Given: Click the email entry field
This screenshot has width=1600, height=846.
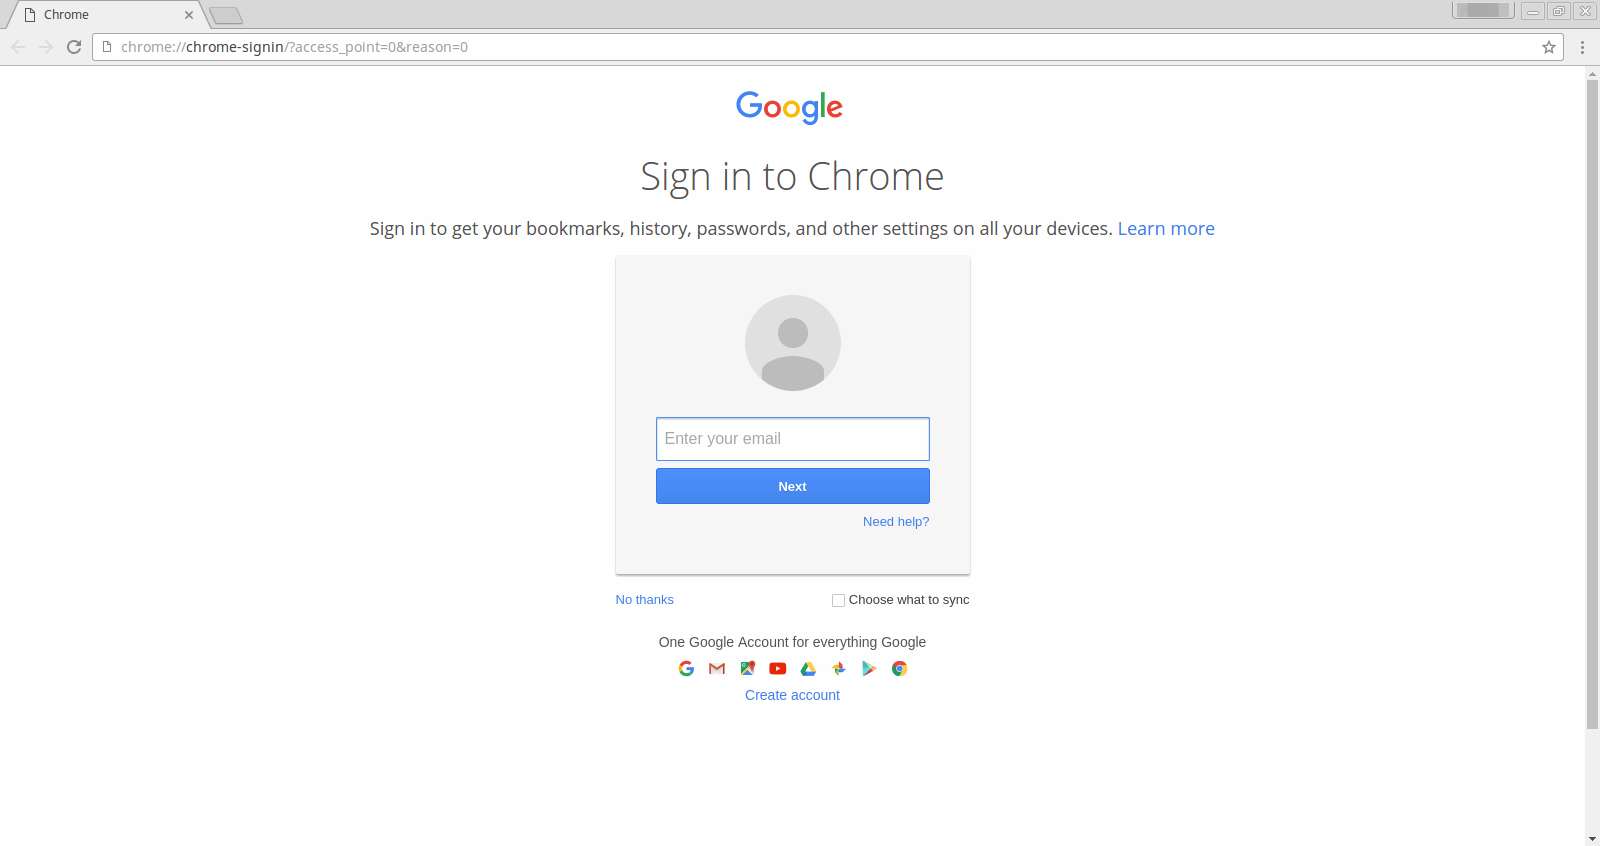Looking at the screenshot, I should (x=792, y=438).
